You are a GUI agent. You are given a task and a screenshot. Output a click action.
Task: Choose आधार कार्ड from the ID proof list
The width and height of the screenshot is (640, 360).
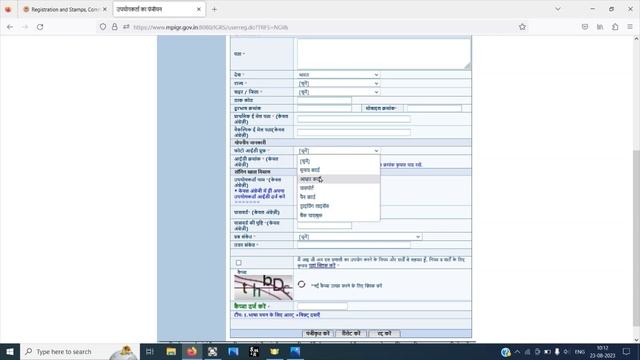[339, 179]
